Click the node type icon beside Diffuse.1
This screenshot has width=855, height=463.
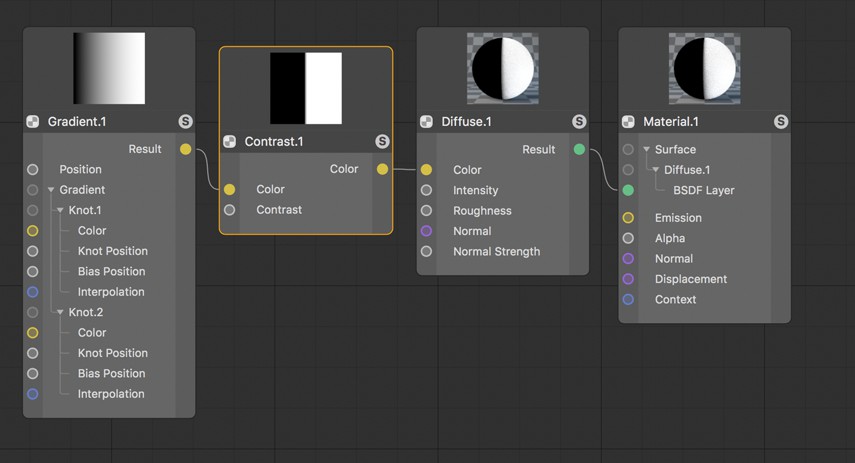click(426, 122)
